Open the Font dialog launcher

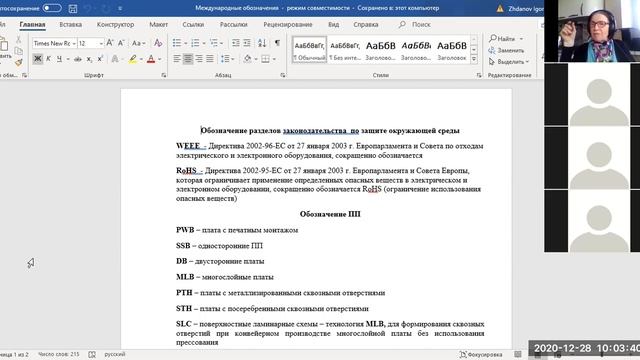pos(164,75)
